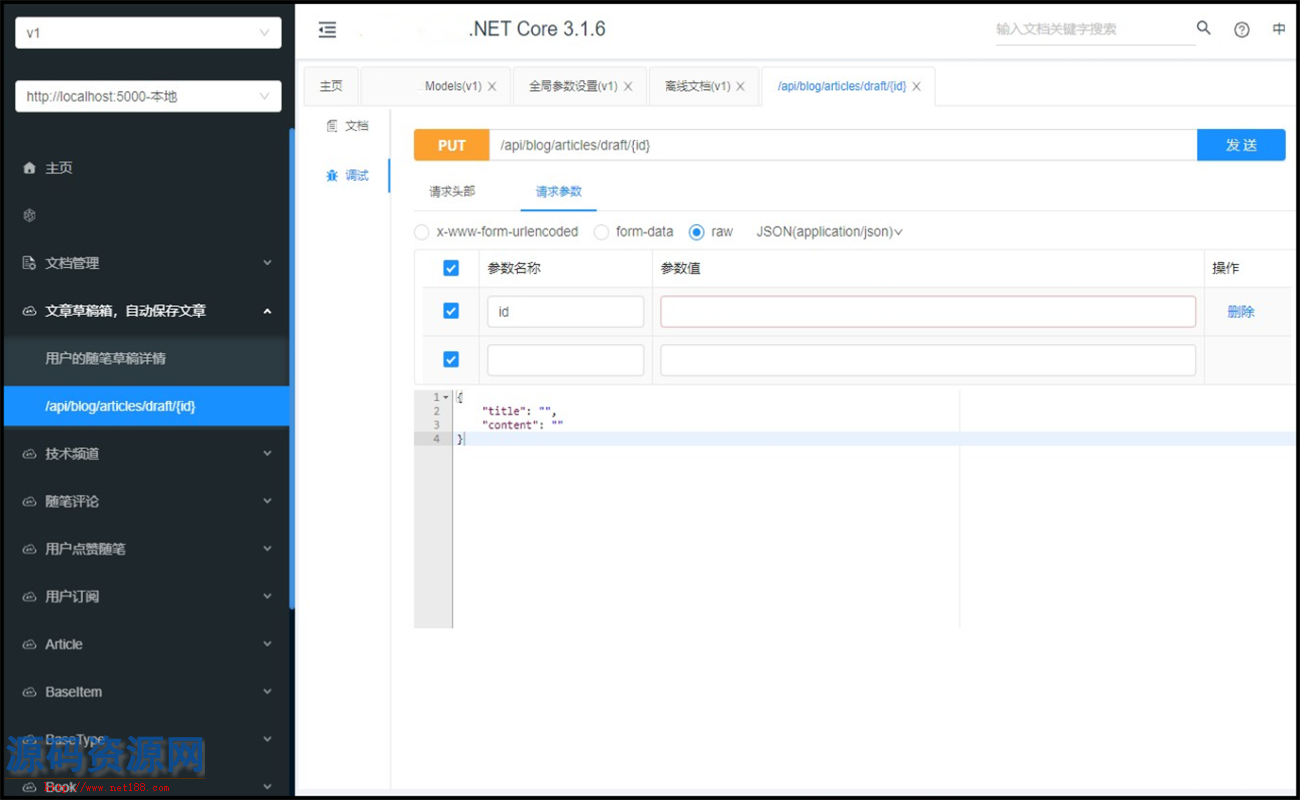Fold the JSON code at line 1

click(x=446, y=398)
